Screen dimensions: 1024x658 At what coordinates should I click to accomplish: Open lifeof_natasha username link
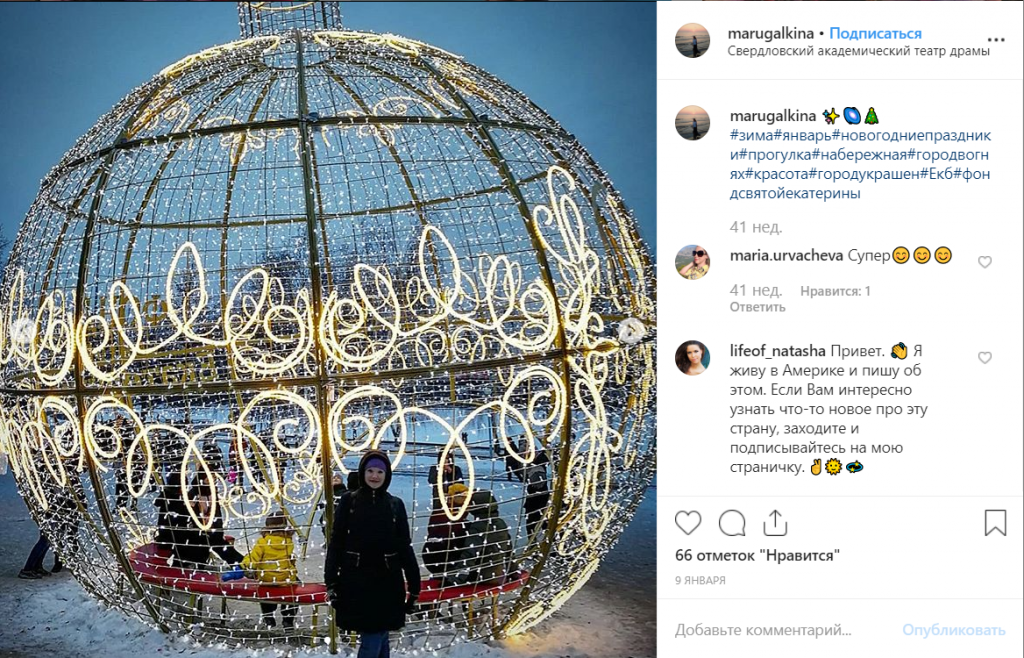click(x=777, y=351)
